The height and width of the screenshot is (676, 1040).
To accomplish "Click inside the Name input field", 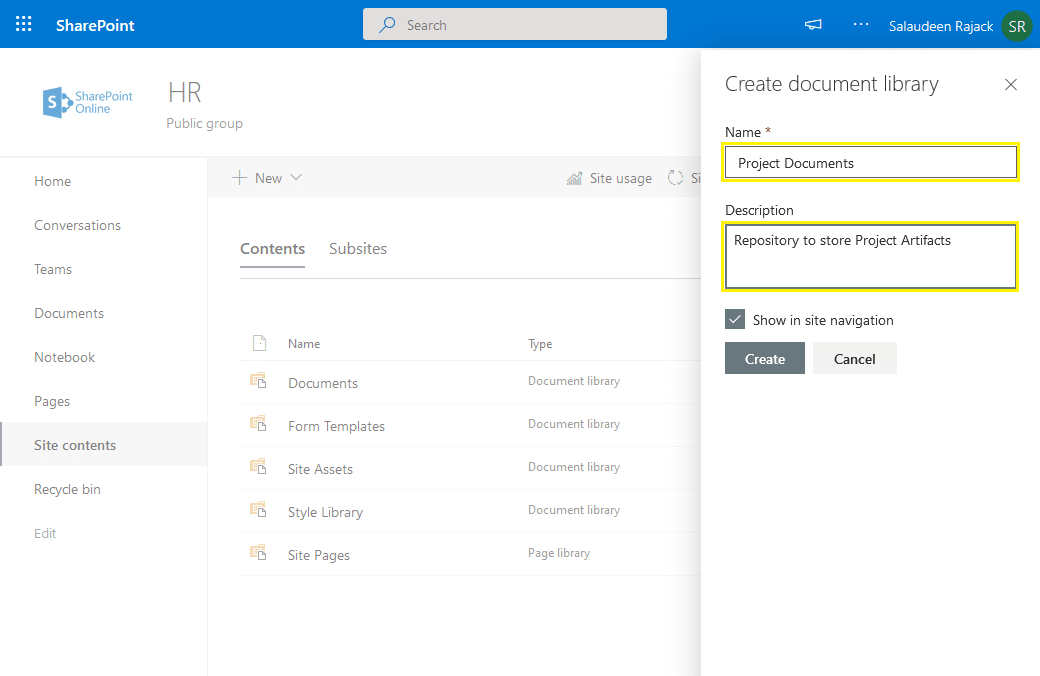I will click(x=870, y=162).
